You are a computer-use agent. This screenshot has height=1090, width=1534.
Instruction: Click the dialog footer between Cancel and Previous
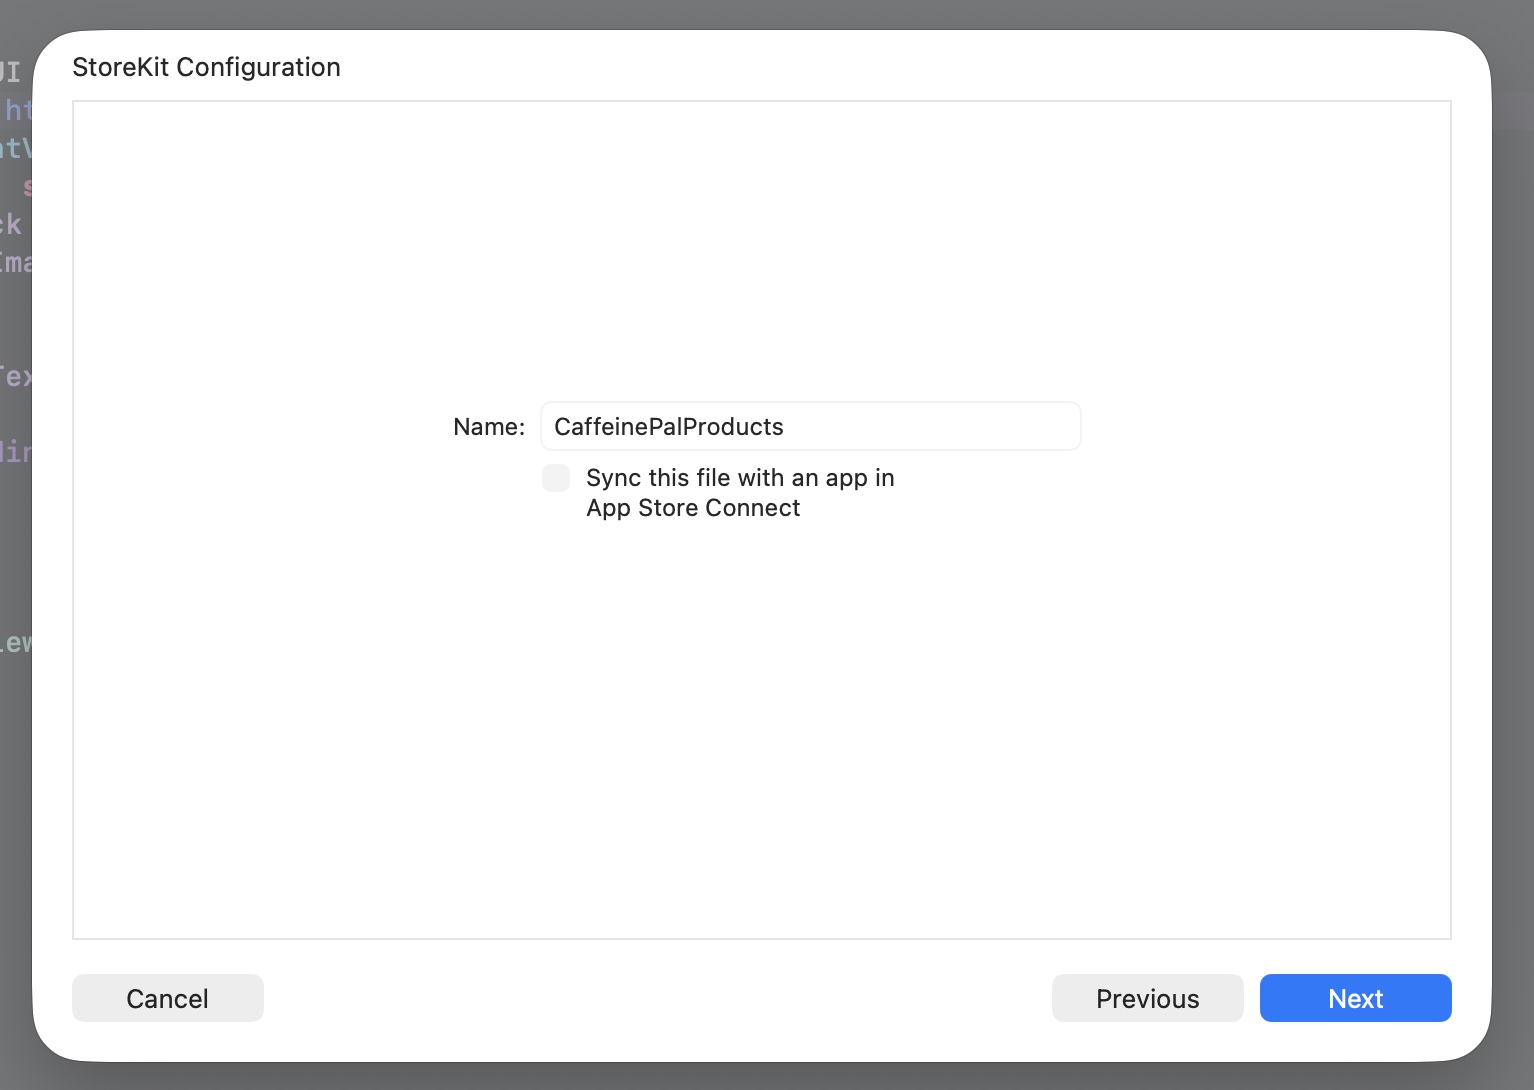pos(658,998)
